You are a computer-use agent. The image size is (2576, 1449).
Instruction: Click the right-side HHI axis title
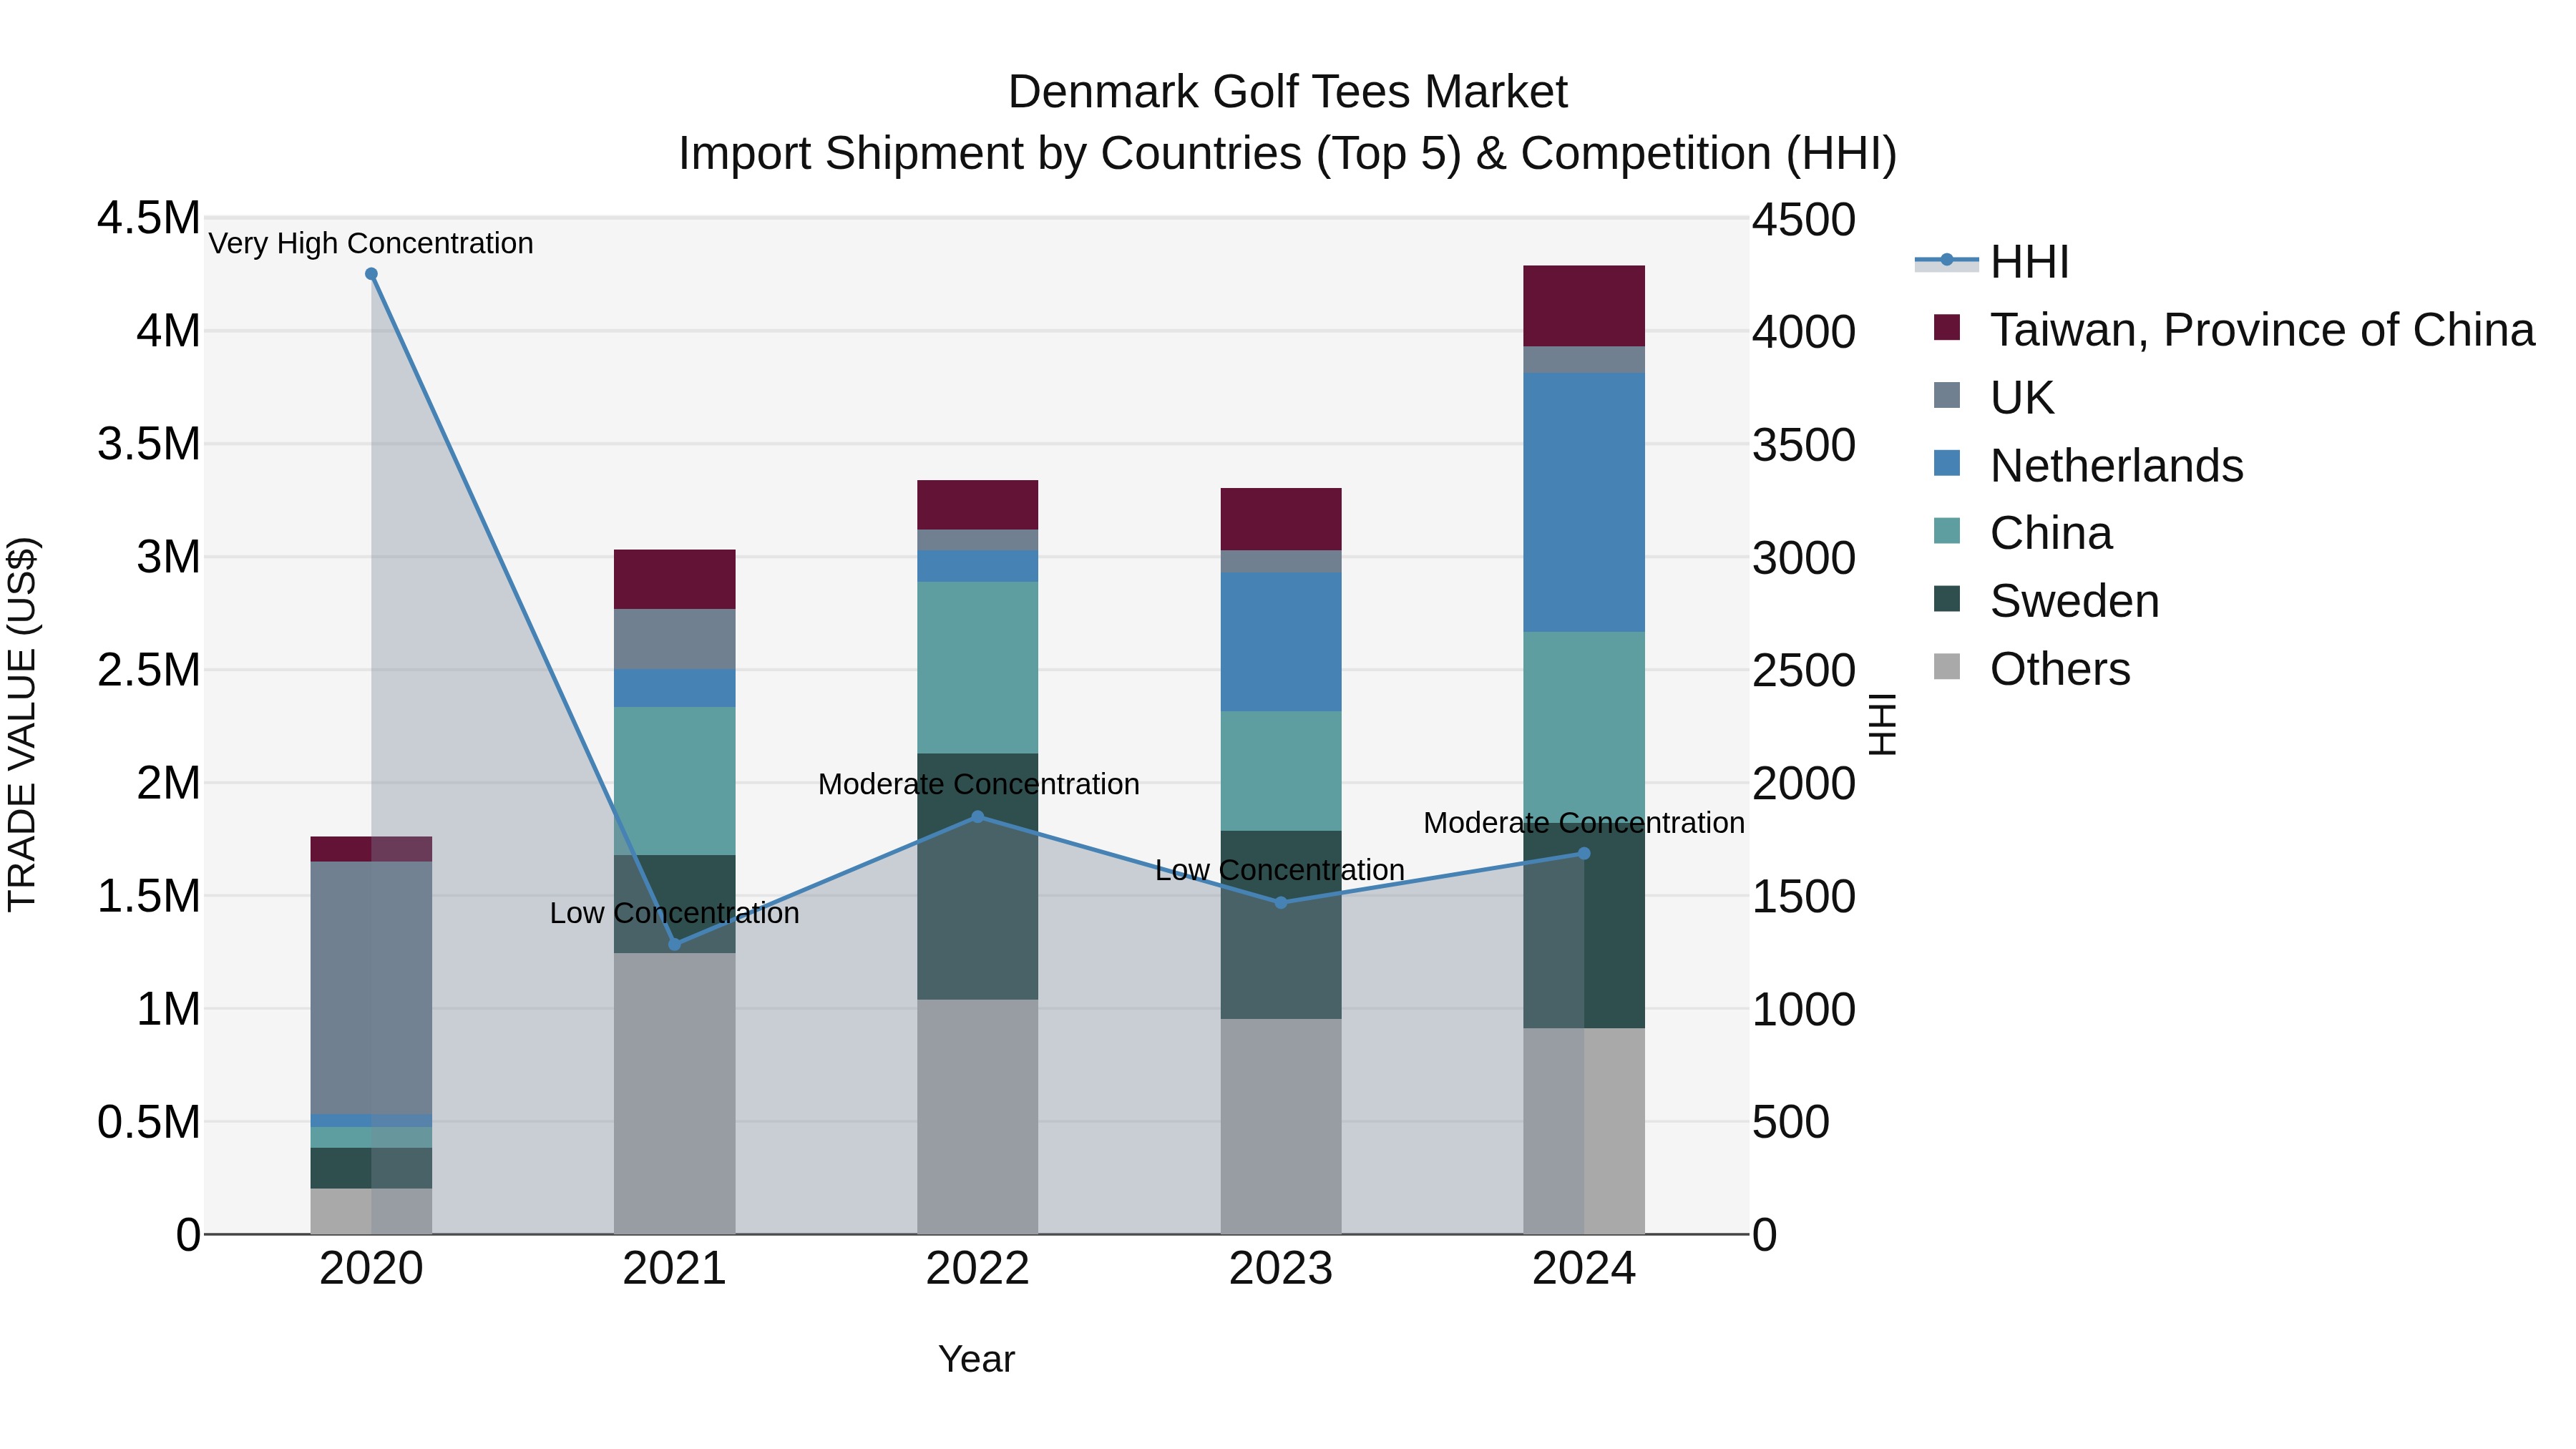pos(1882,724)
